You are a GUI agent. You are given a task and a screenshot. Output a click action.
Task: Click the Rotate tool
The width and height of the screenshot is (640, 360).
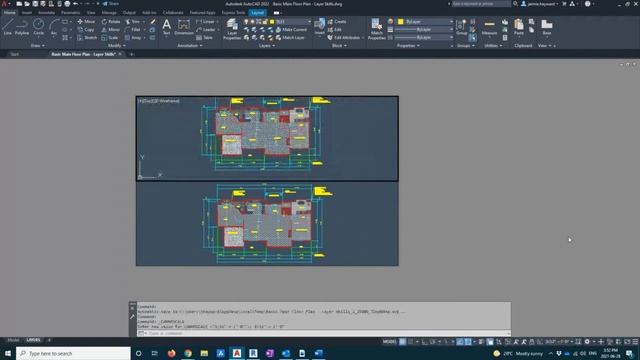pyautogui.click(x=111, y=21)
